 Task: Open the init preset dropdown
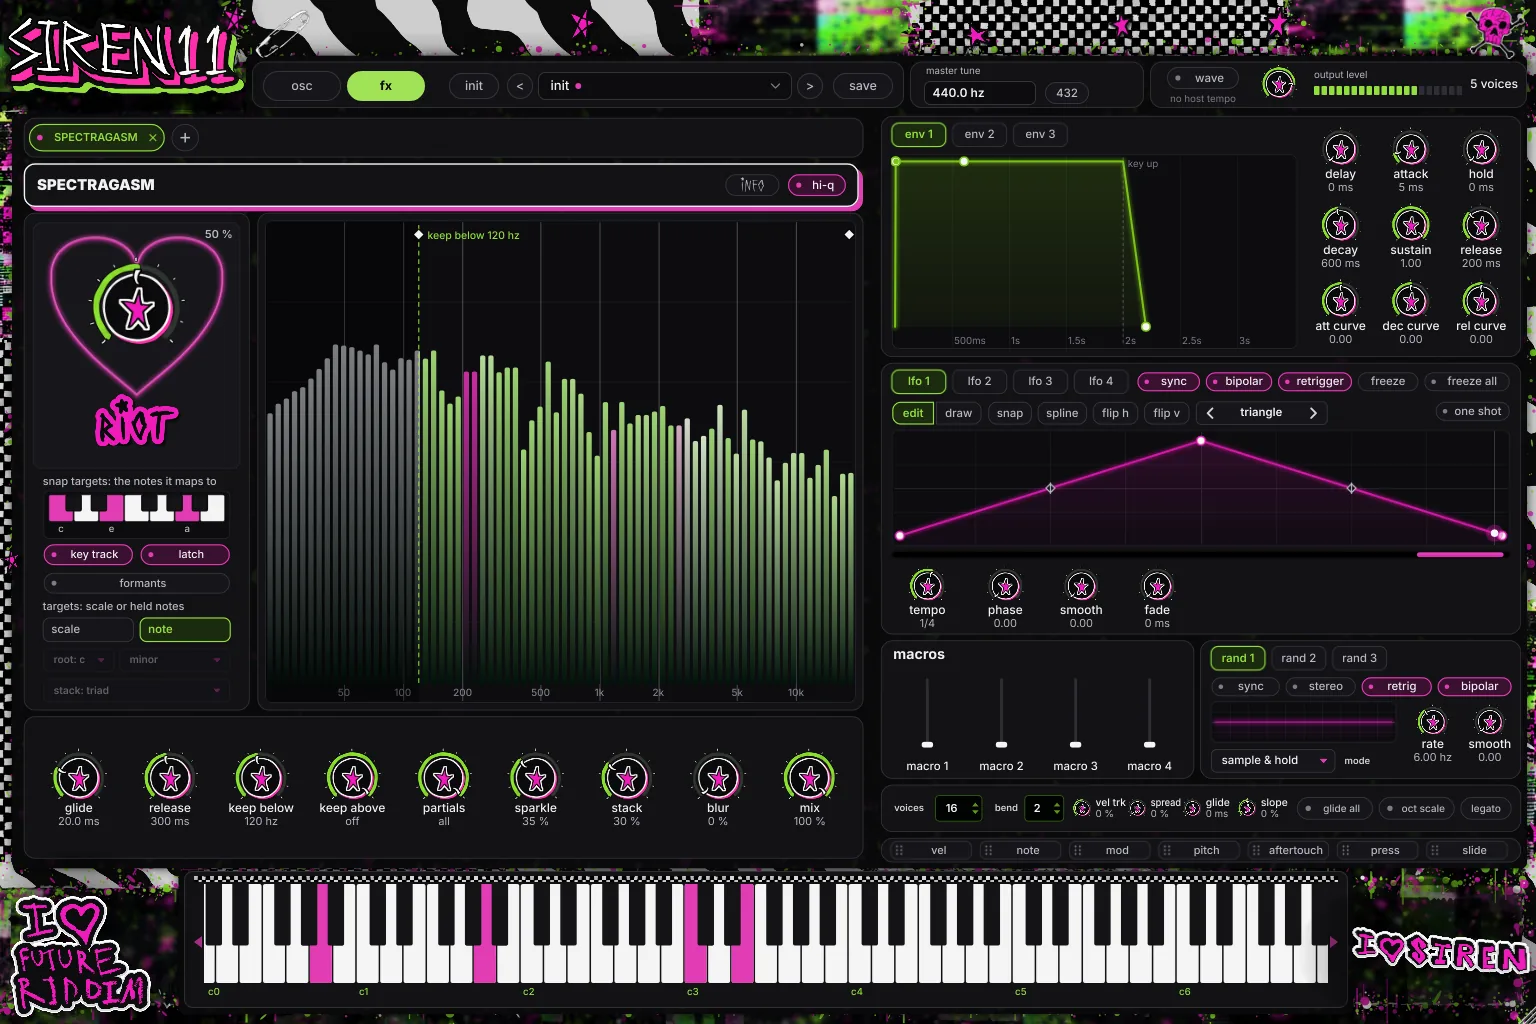point(664,86)
